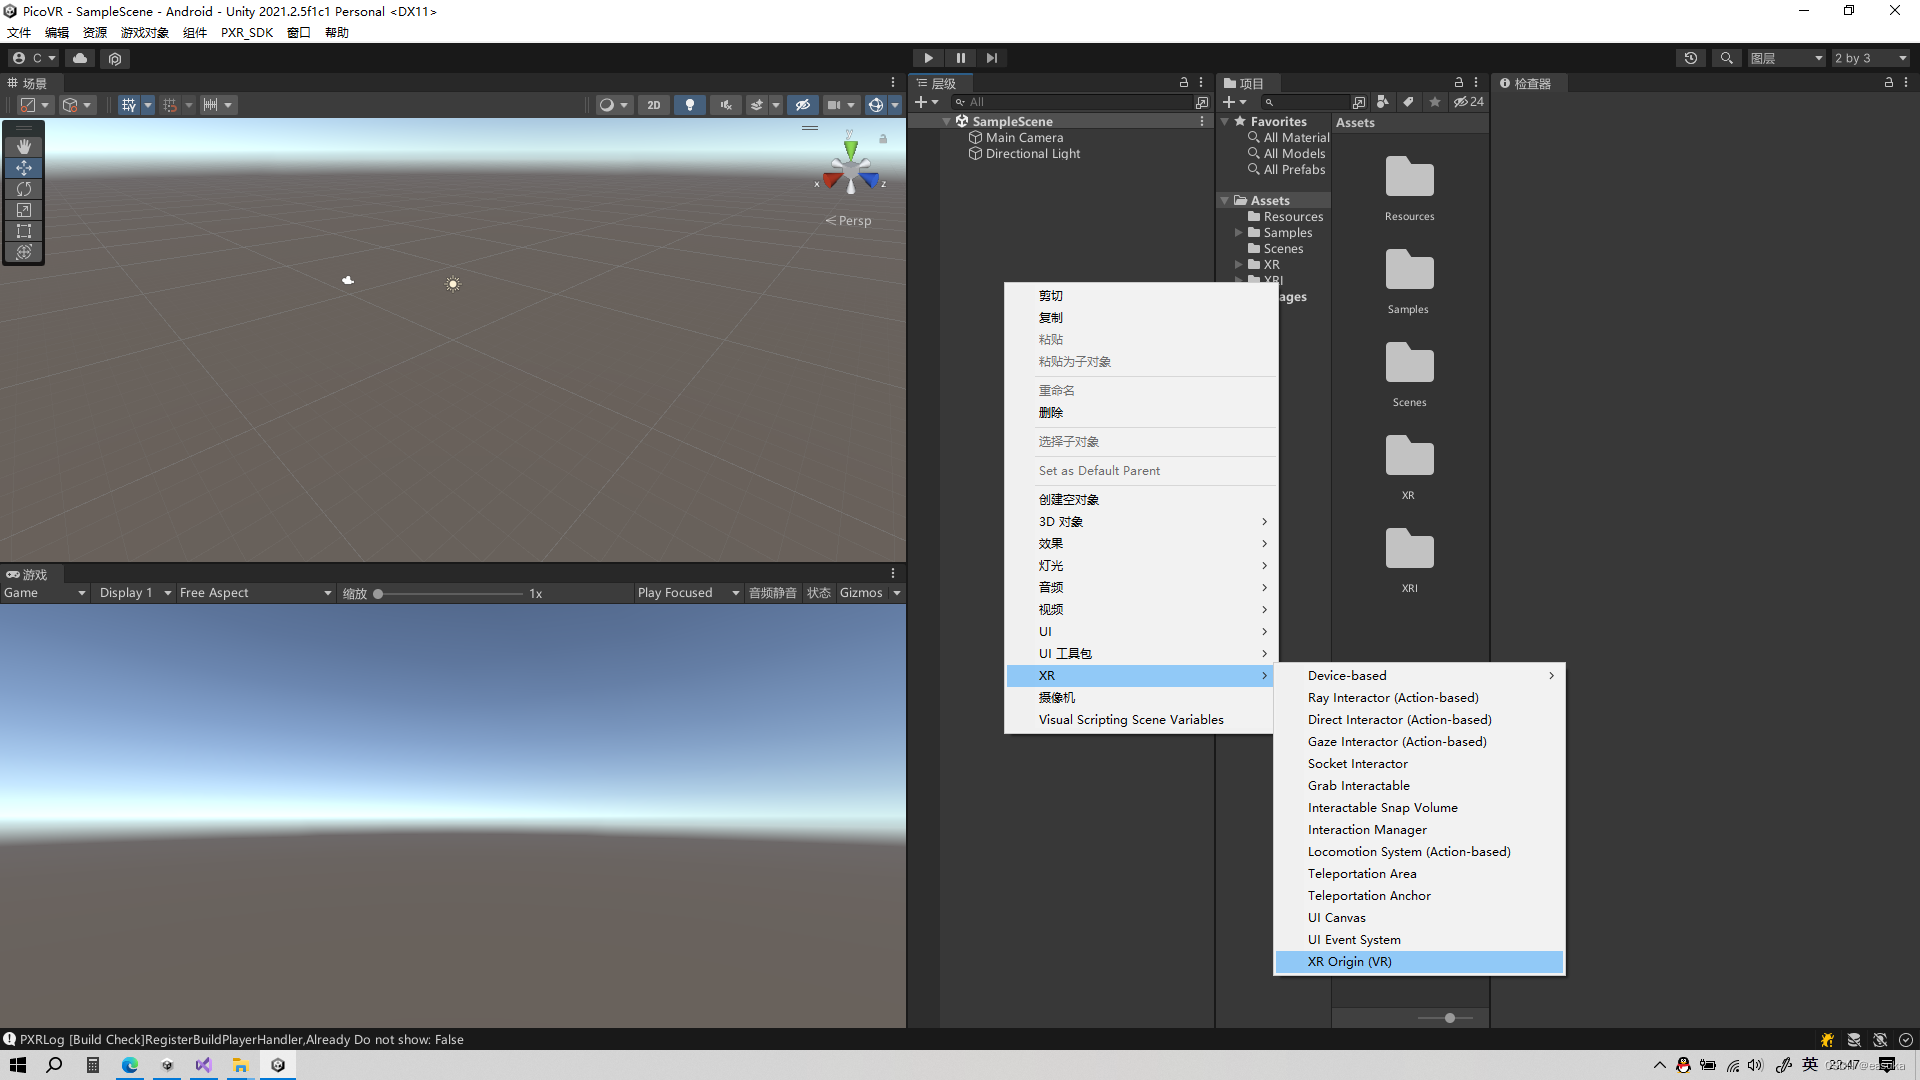This screenshot has width=1920, height=1080.
Task: Open the Undo history icon
Action: click(1690, 58)
